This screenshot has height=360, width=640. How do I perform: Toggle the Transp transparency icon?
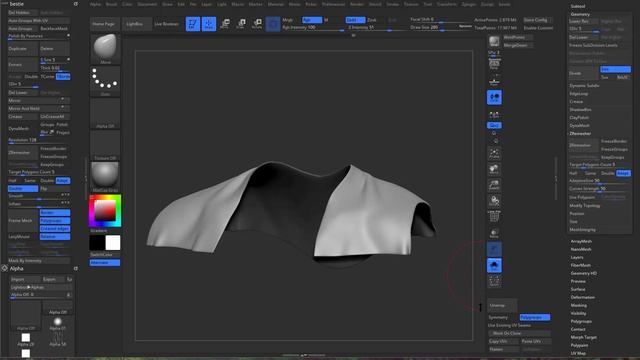[494, 233]
